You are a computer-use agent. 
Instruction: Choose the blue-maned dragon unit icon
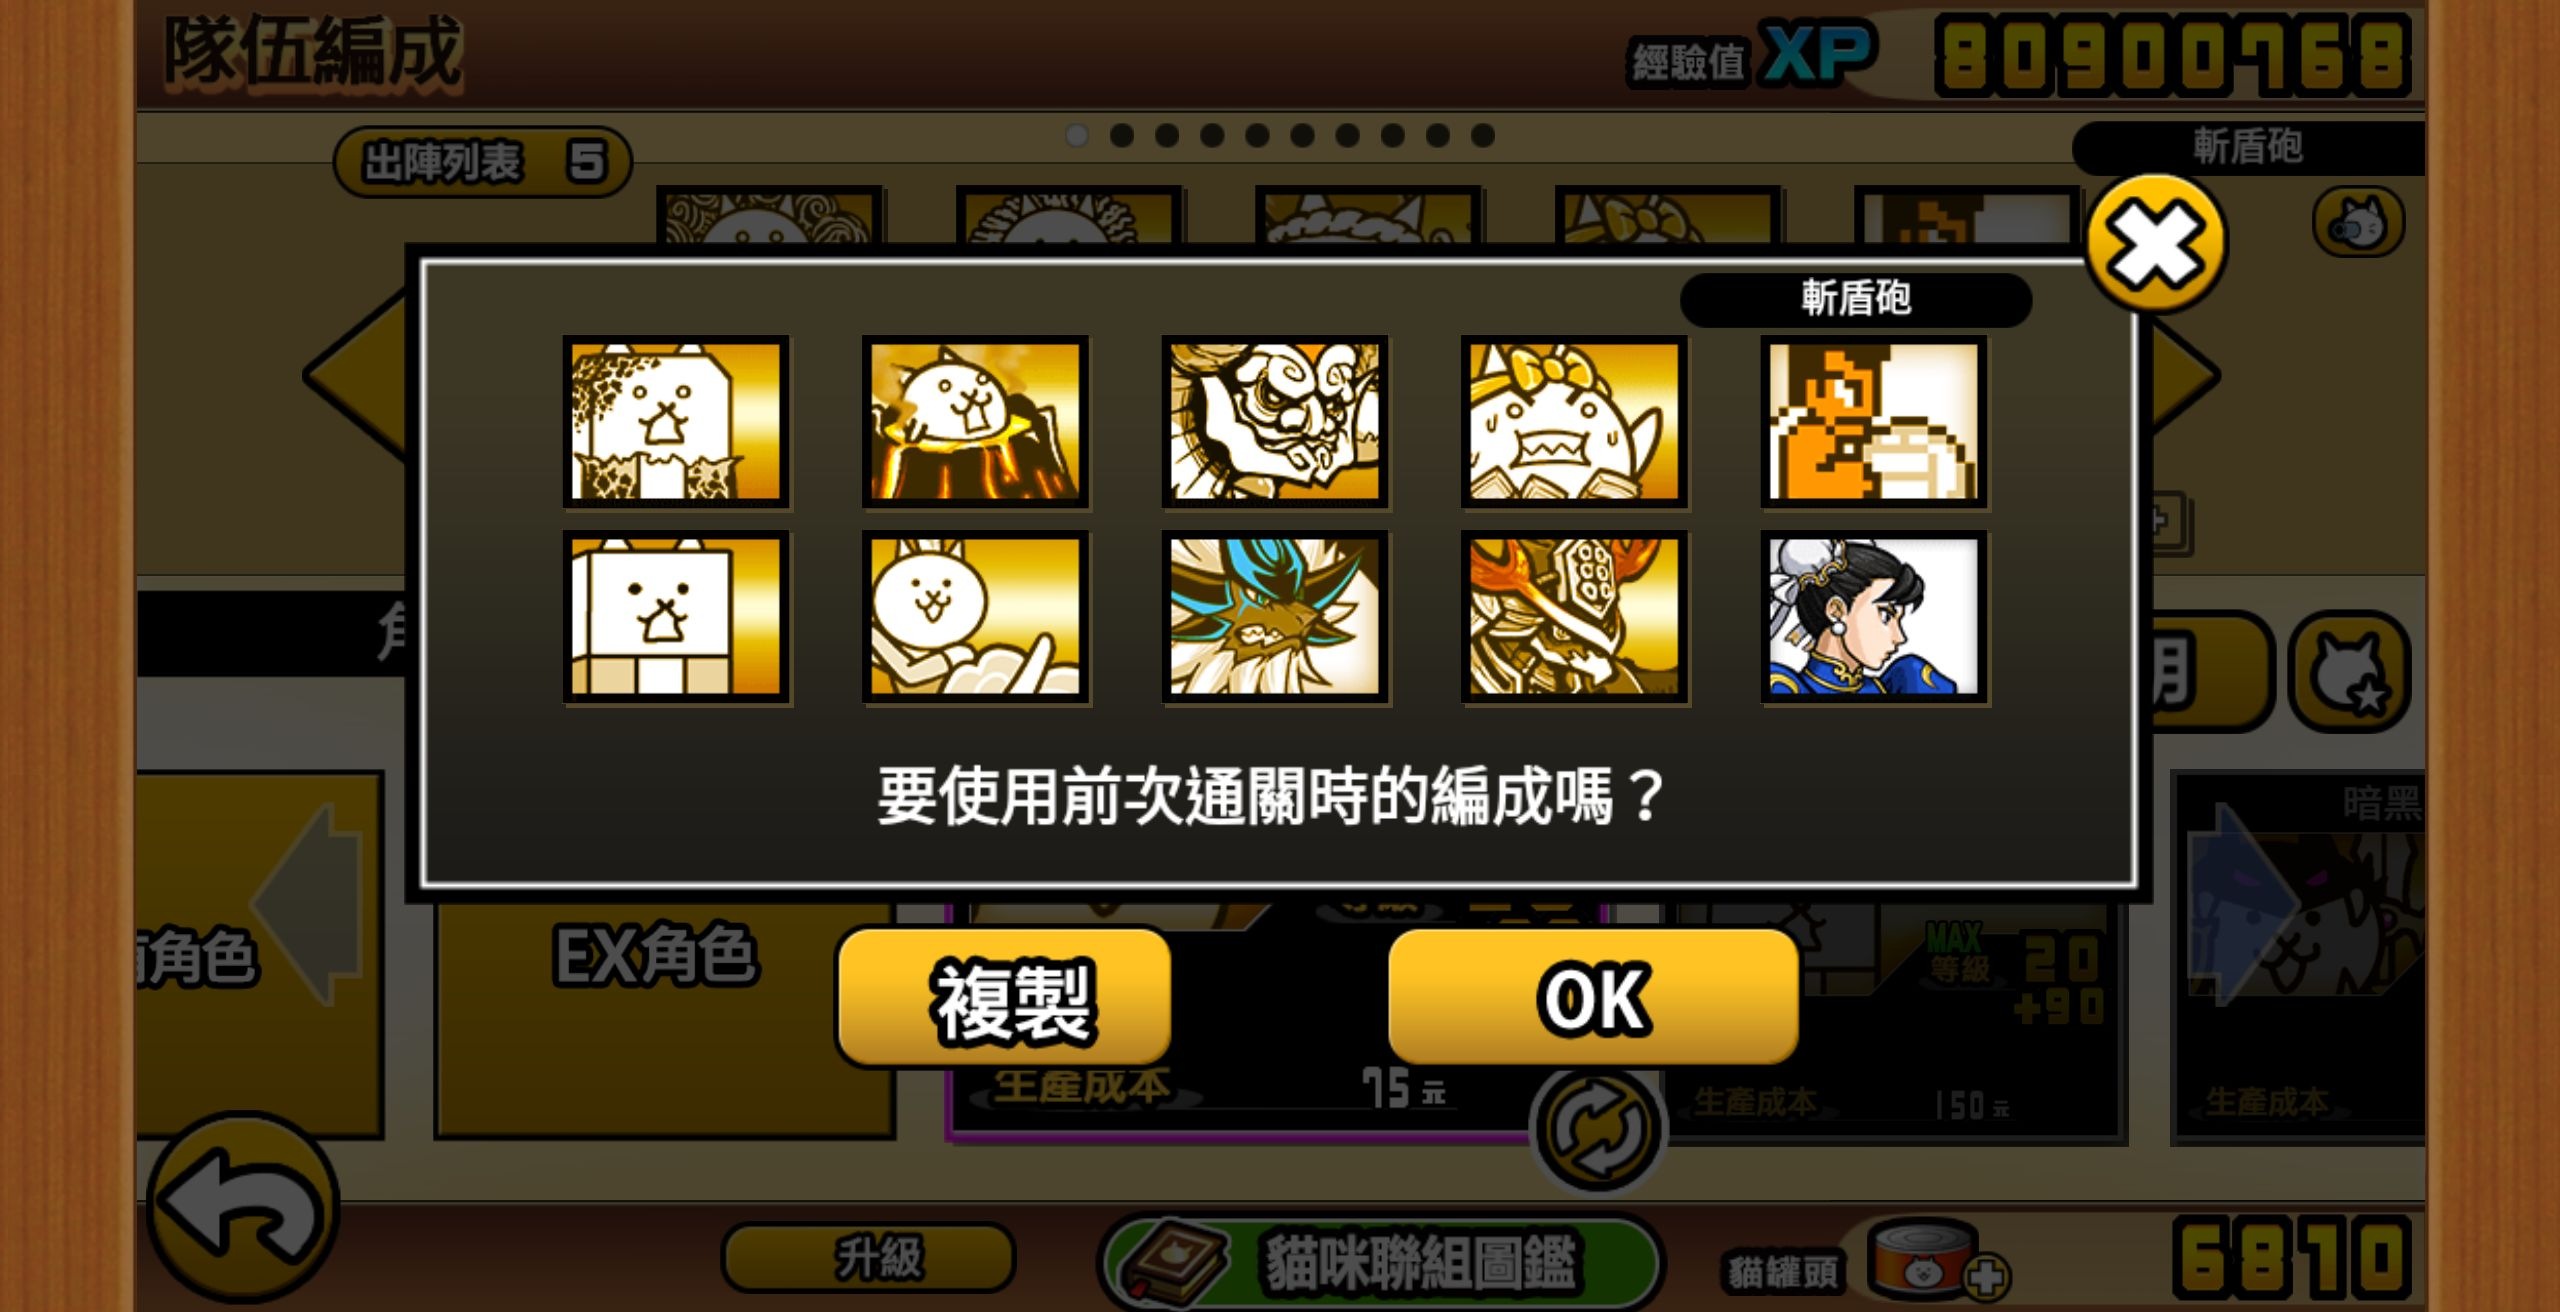(x=1274, y=617)
